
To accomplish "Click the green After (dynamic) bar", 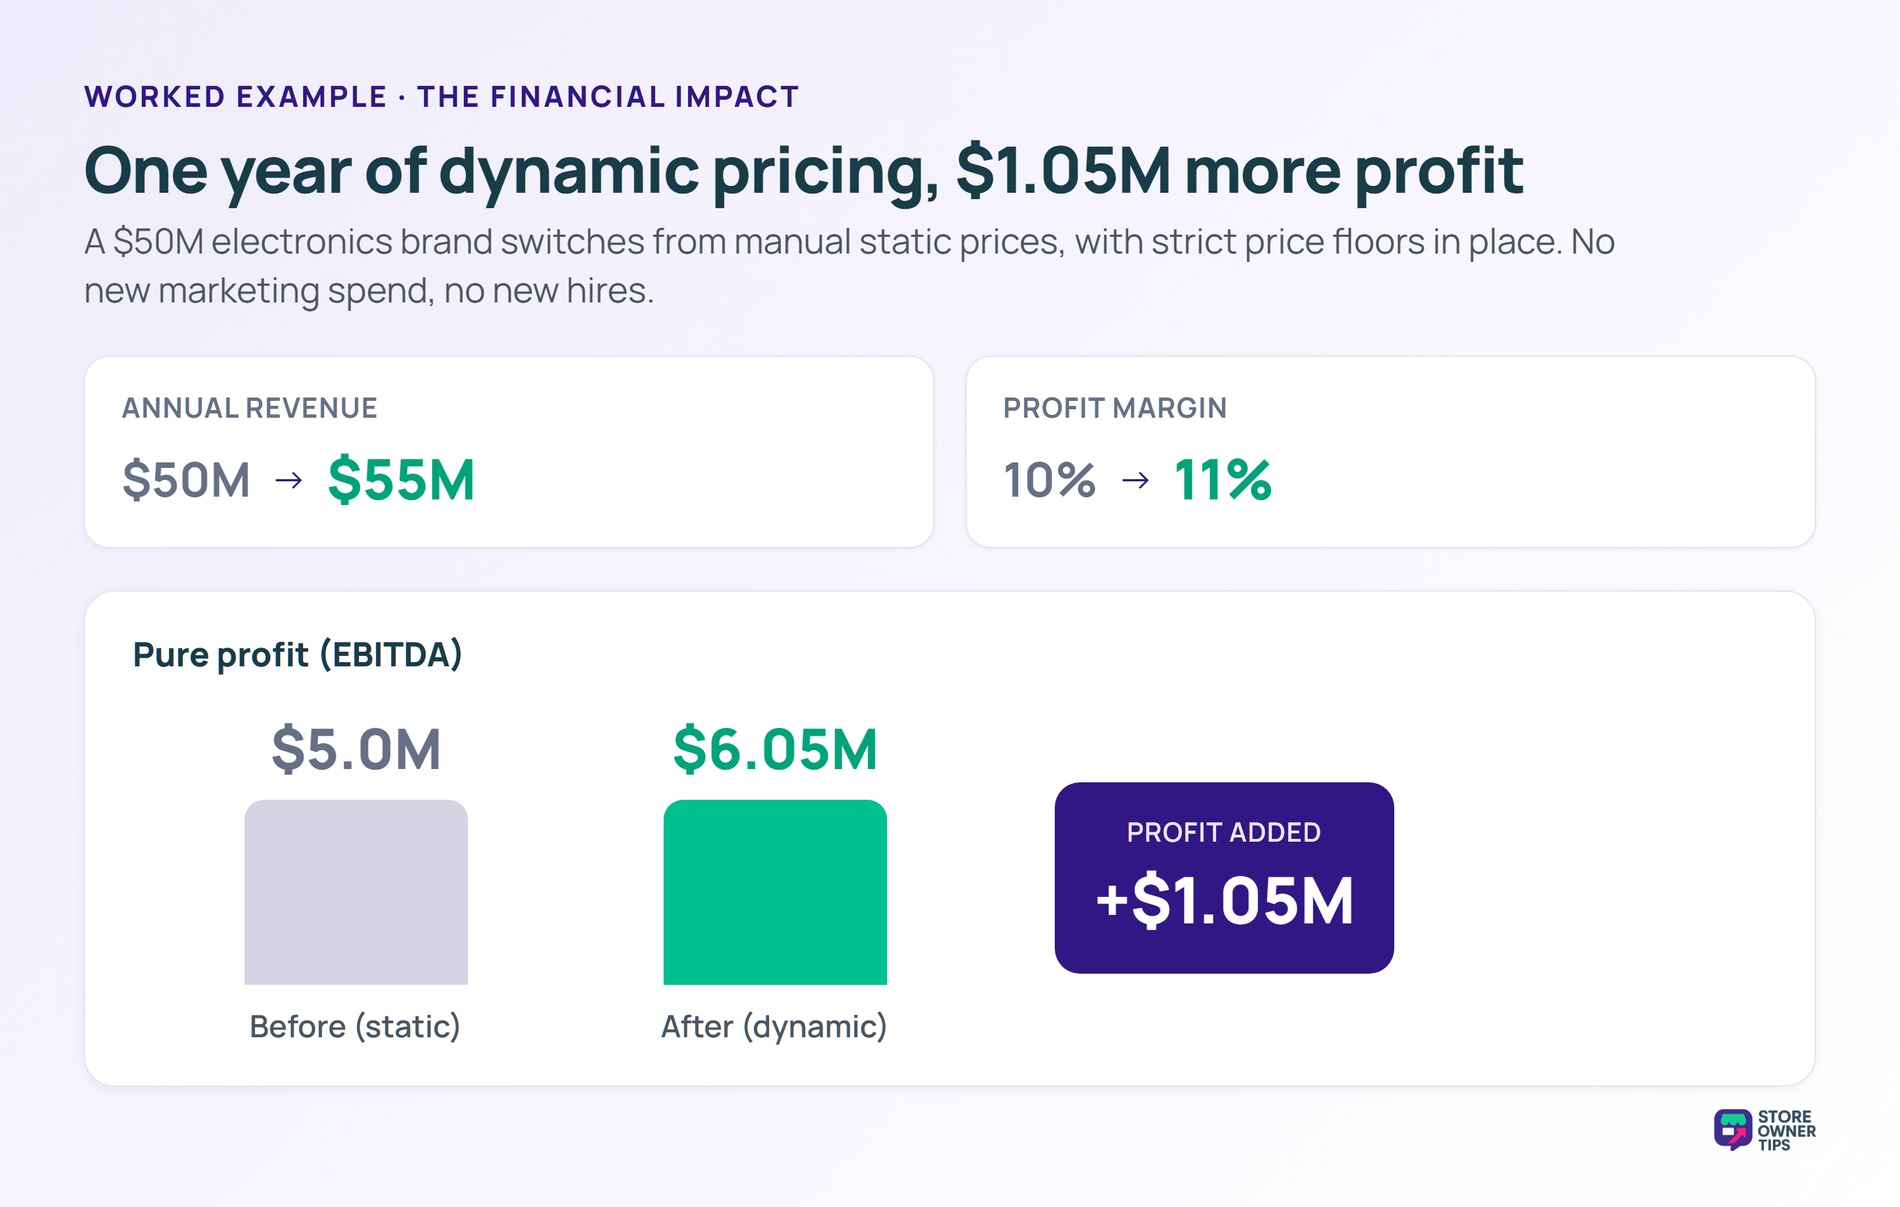I will [775, 892].
